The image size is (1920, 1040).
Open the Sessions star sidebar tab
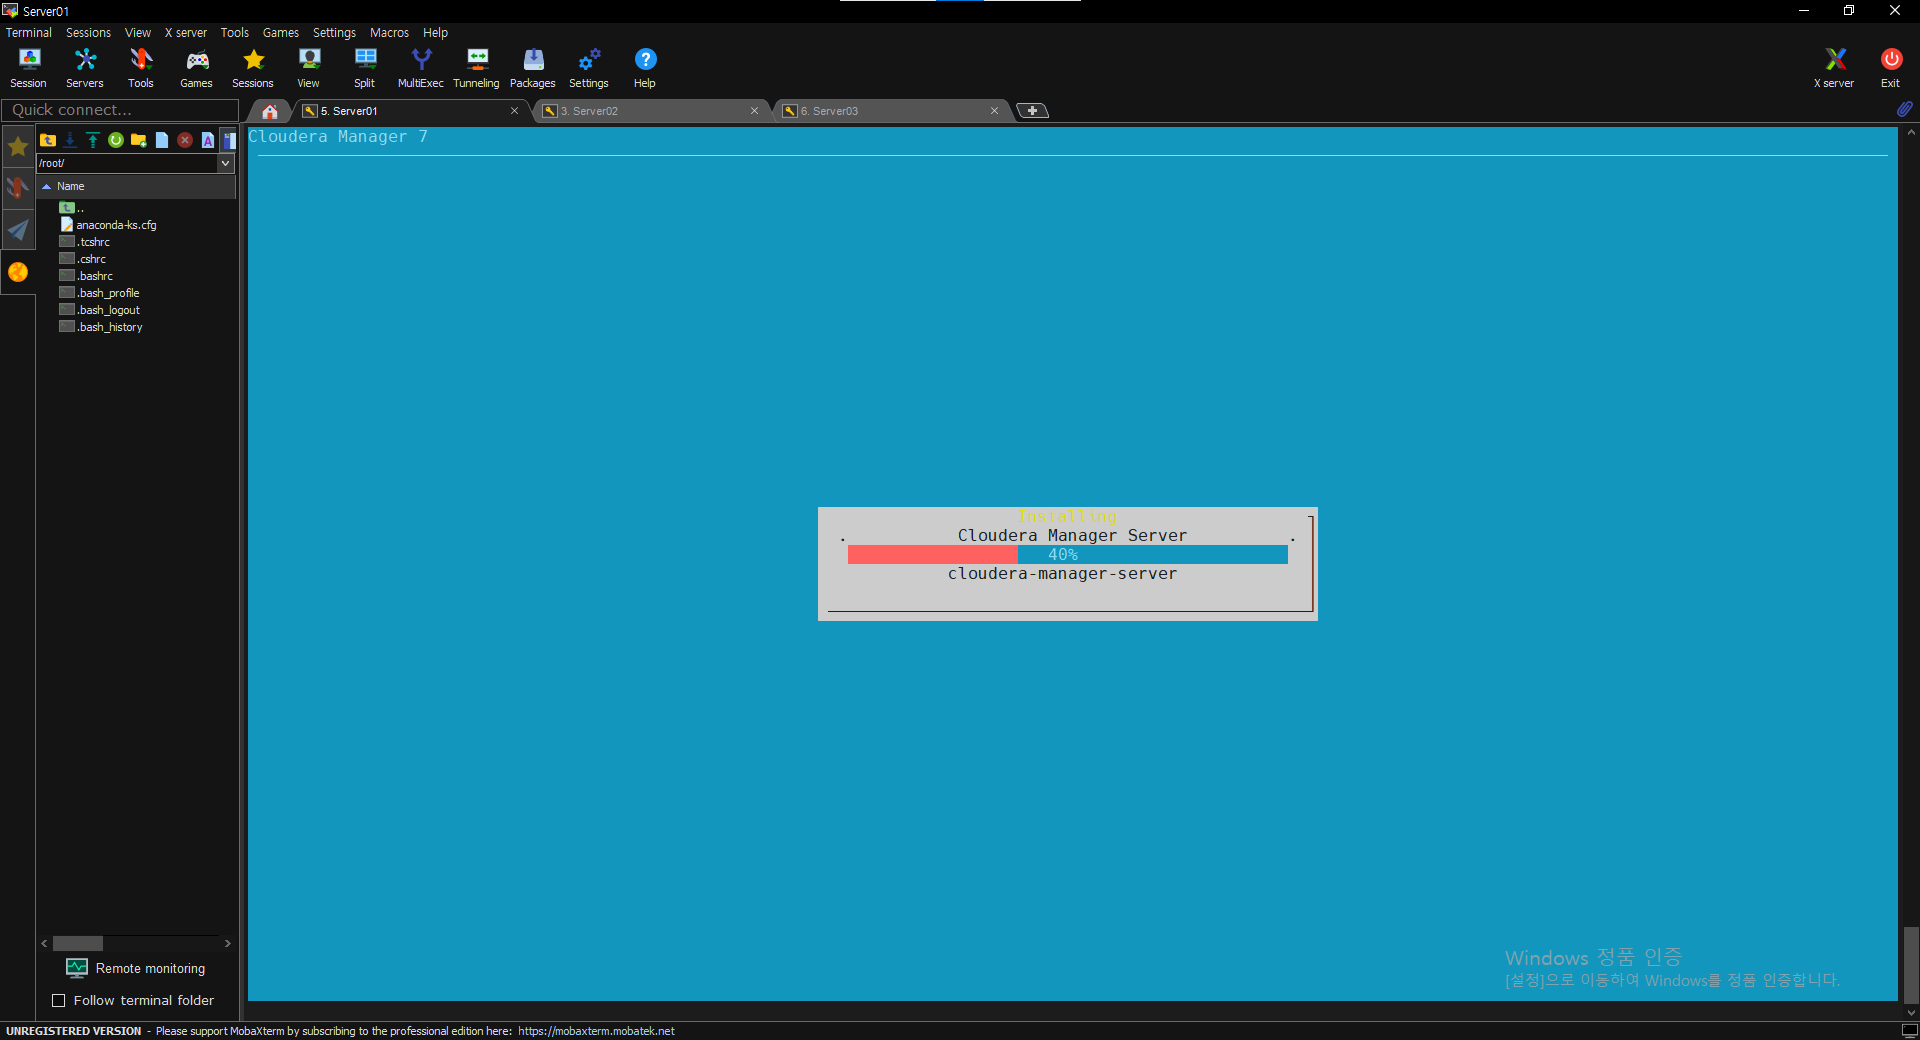(x=18, y=147)
